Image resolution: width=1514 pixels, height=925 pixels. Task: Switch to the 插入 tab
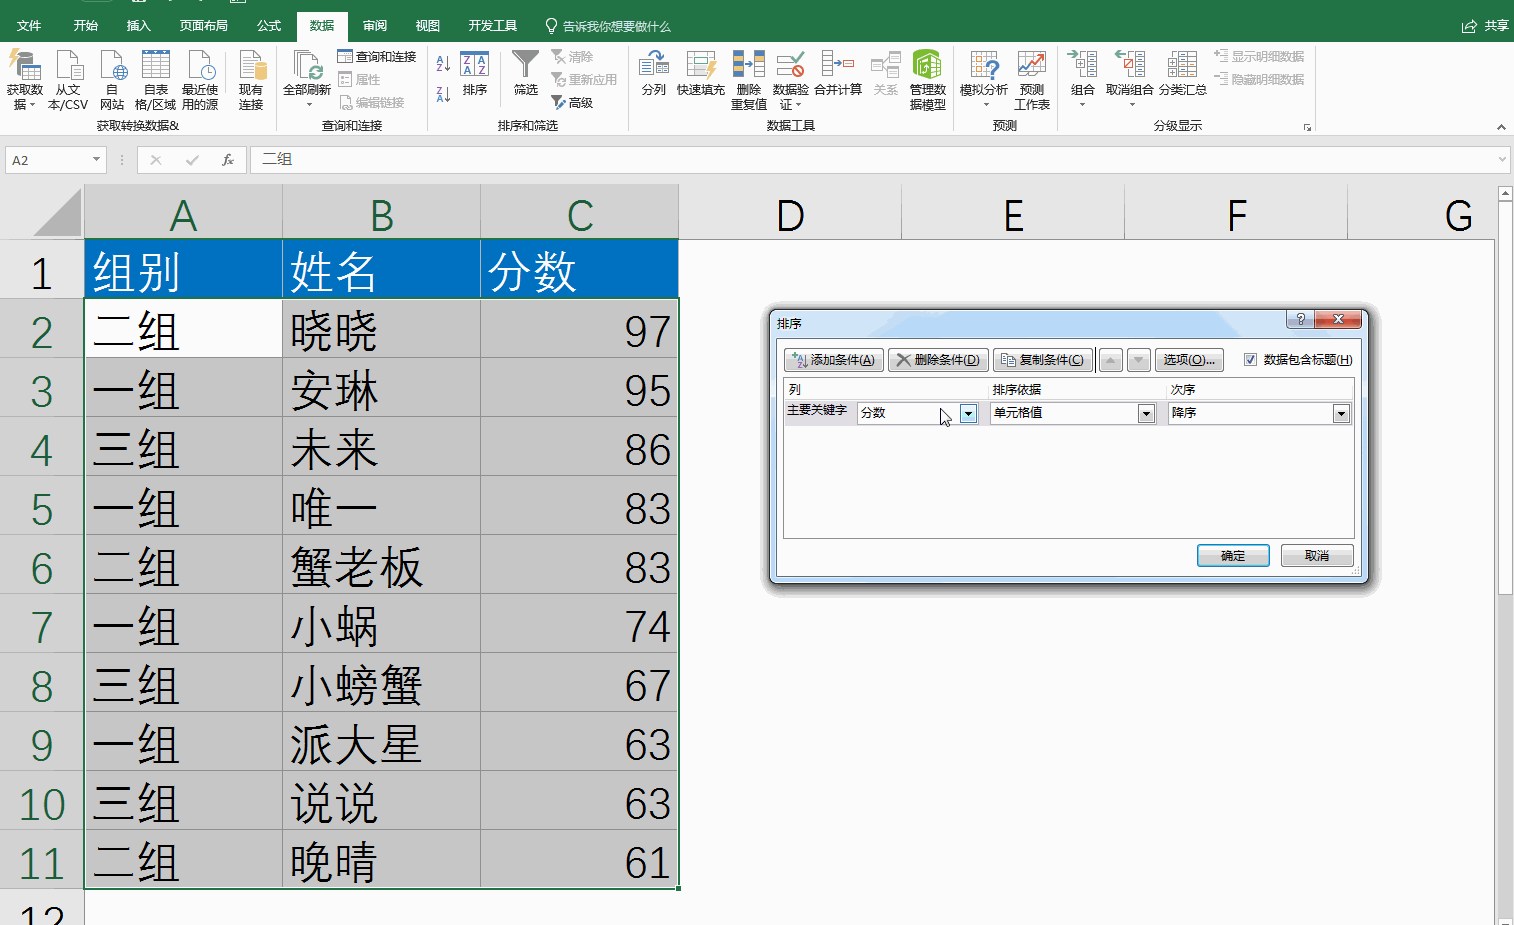pyautogui.click(x=139, y=26)
